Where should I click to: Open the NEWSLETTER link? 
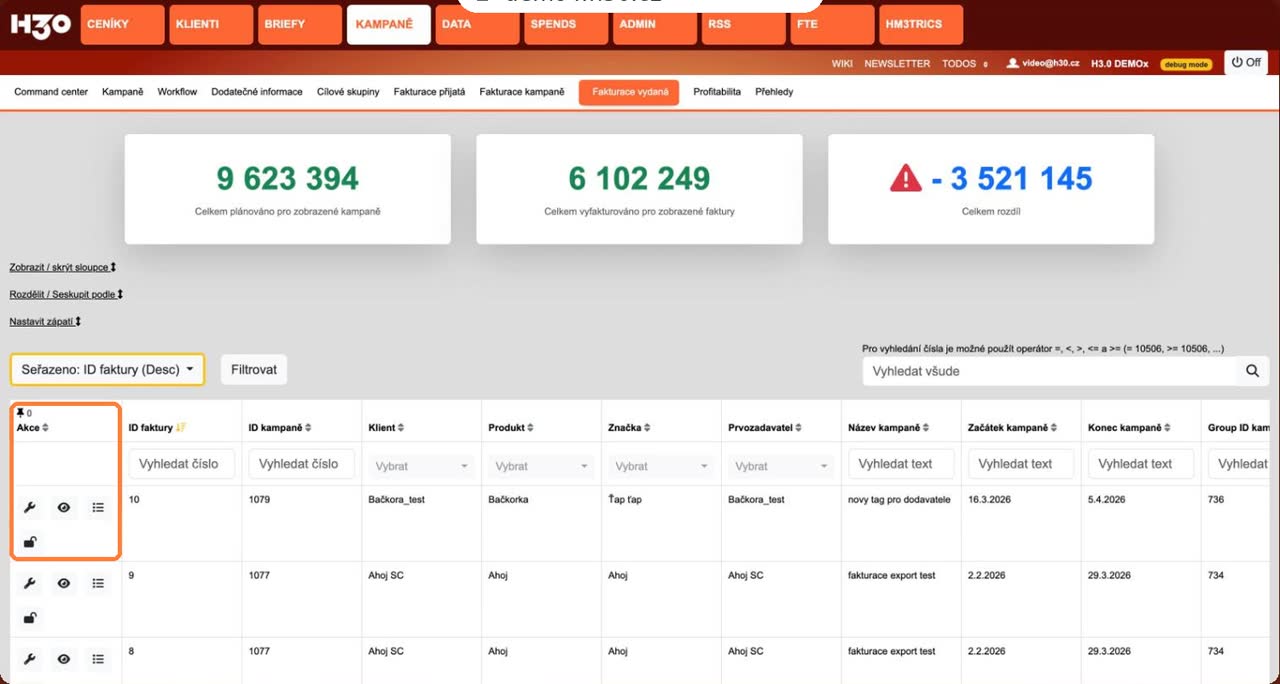pos(897,64)
